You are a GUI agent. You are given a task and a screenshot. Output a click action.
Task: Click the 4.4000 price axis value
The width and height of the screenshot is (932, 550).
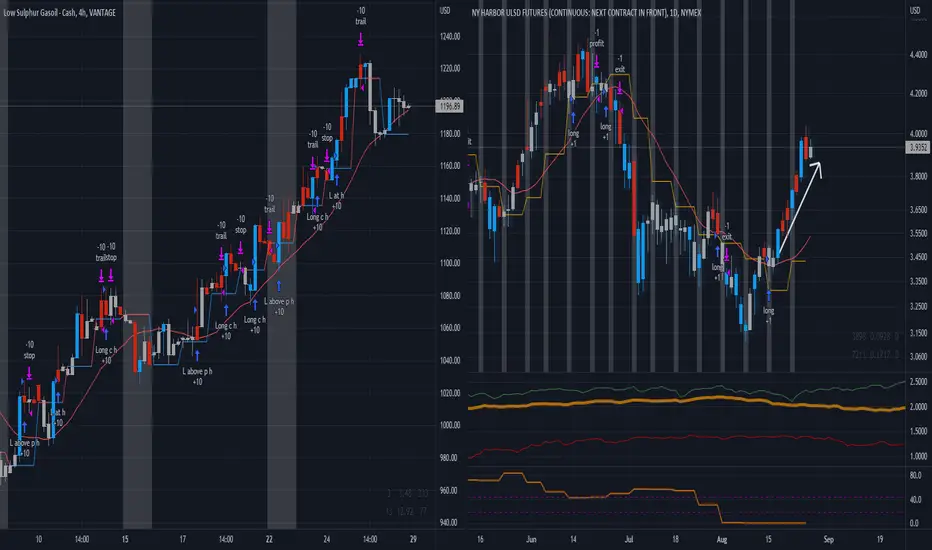tap(918, 54)
